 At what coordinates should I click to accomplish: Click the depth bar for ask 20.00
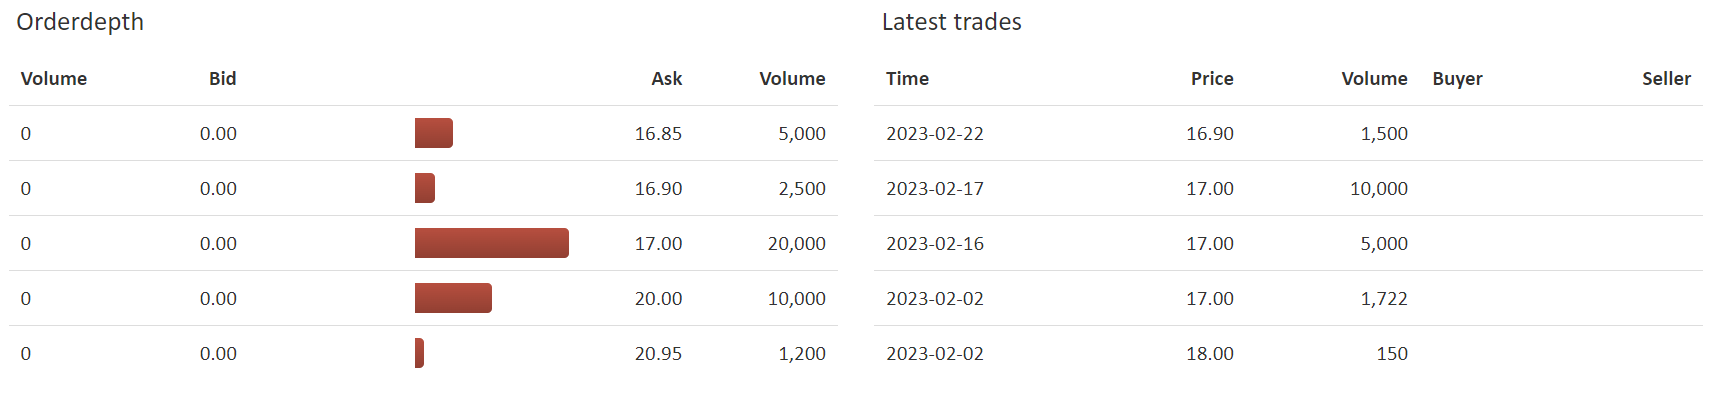coord(453,298)
